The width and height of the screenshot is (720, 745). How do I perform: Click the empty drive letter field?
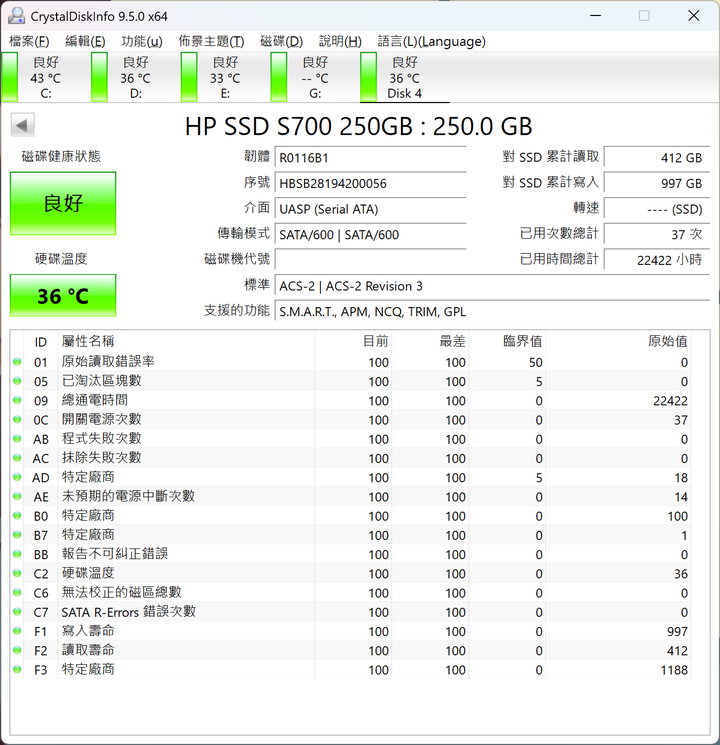pyautogui.click(x=370, y=260)
